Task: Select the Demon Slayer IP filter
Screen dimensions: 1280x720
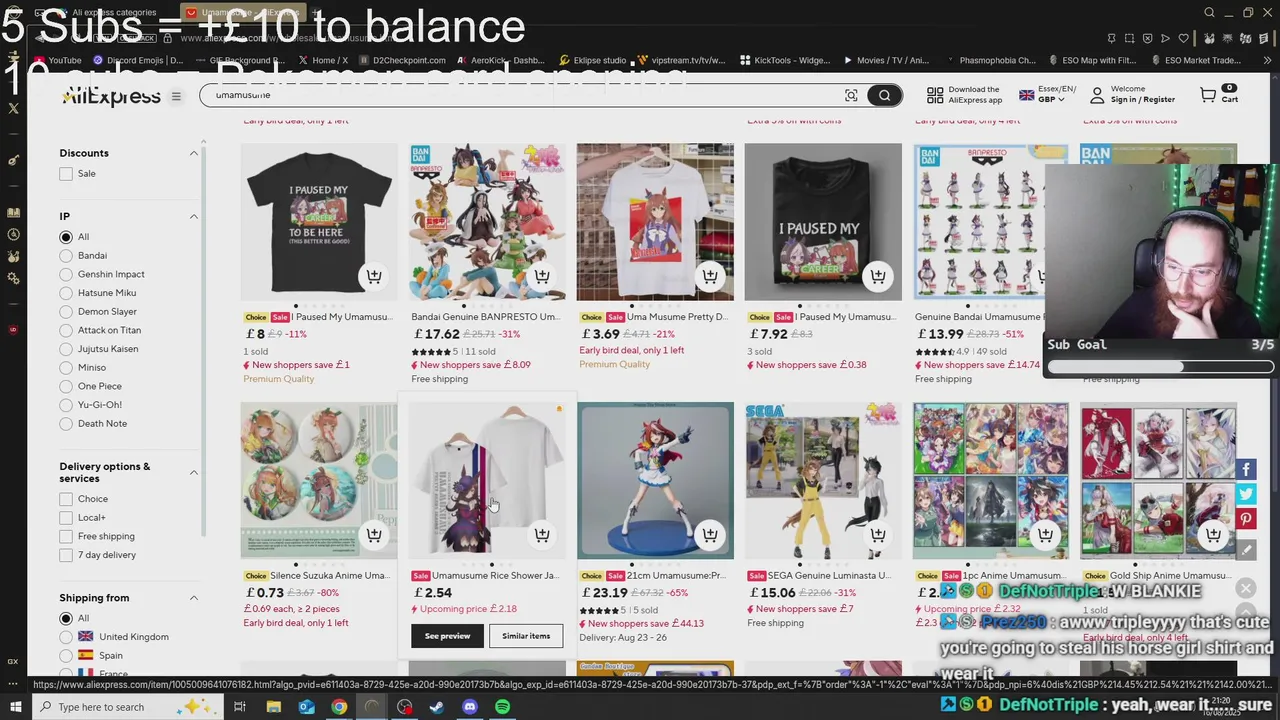Action: click(x=66, y=312)
